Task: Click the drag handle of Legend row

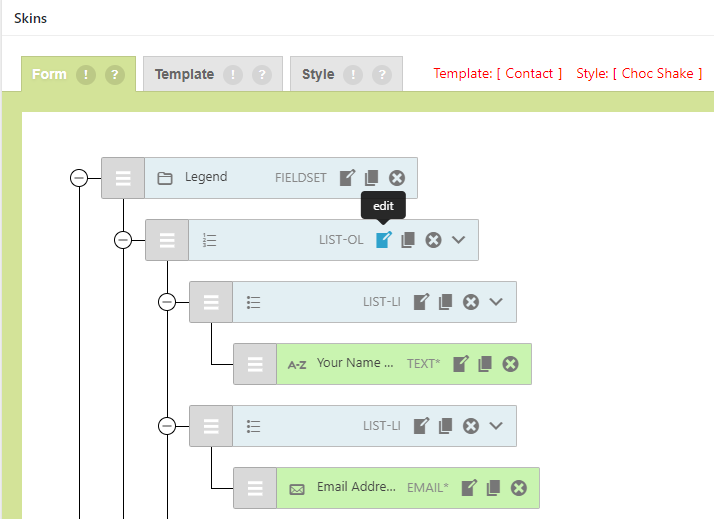Action: [123, 178]
